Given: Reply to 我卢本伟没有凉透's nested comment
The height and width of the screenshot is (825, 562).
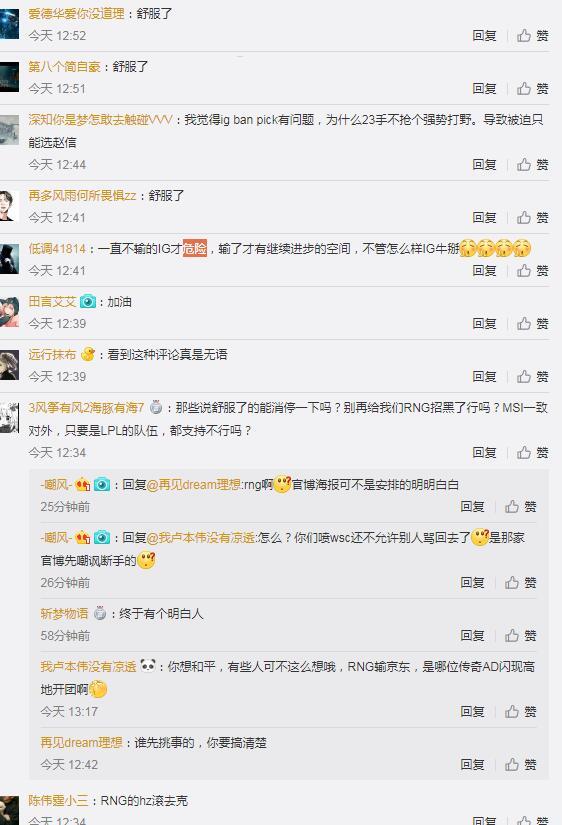Looking at the screenshot, I should click(x=472, y=711).
